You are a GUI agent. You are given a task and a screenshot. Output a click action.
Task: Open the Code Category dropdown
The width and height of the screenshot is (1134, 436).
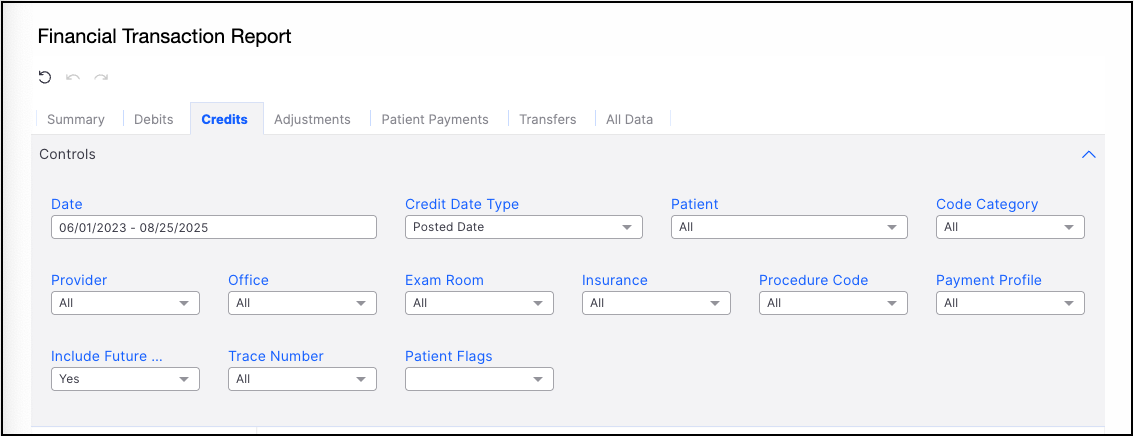[1010, 227]
